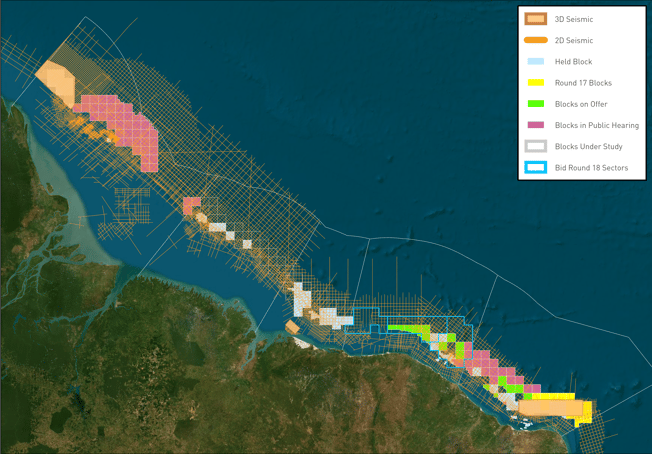Select the 'Blocks Under Study' legend label

588,146
